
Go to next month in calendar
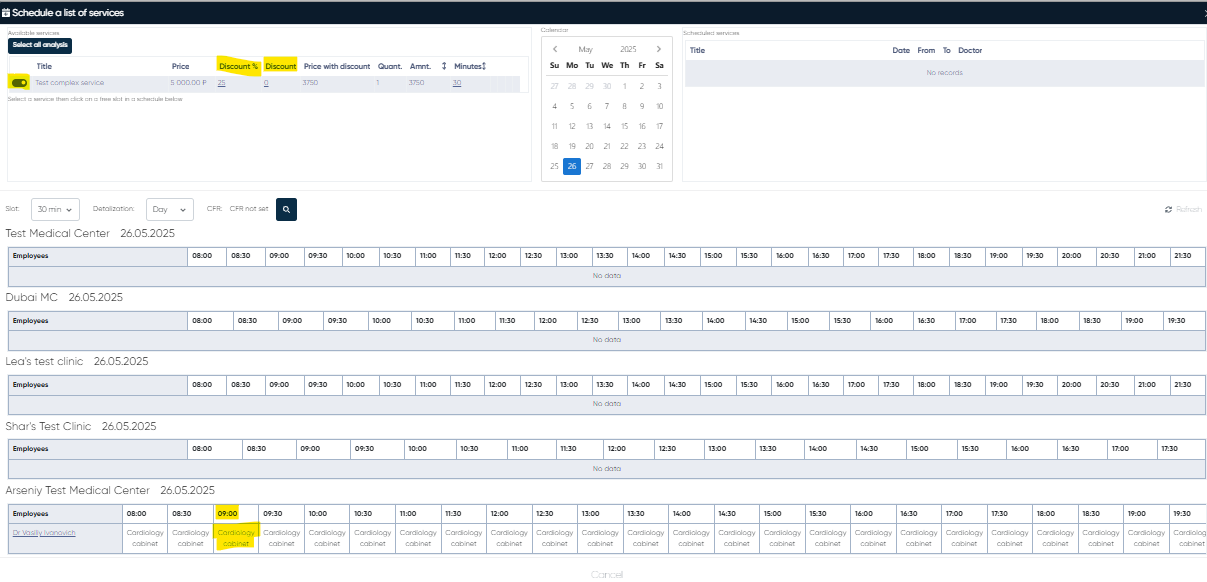[659, 49]
